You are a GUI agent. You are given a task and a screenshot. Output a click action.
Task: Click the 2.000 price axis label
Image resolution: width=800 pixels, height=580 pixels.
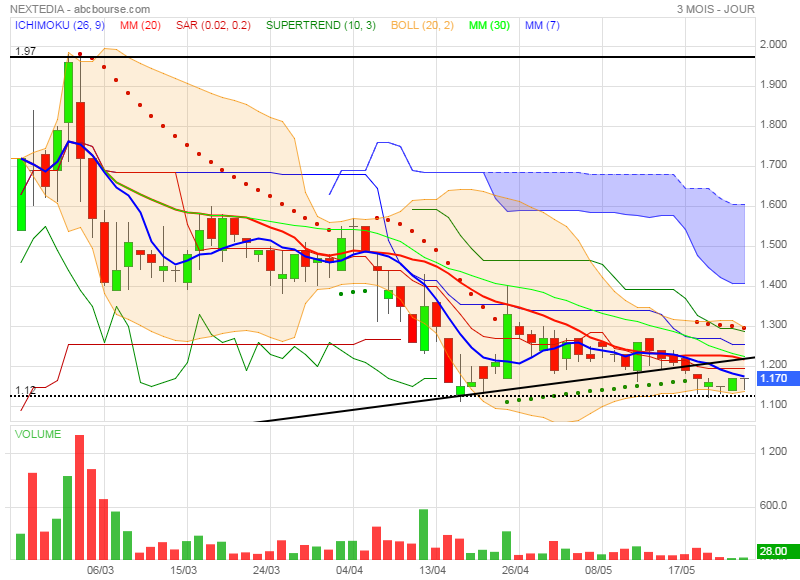(x=773, y=44)
